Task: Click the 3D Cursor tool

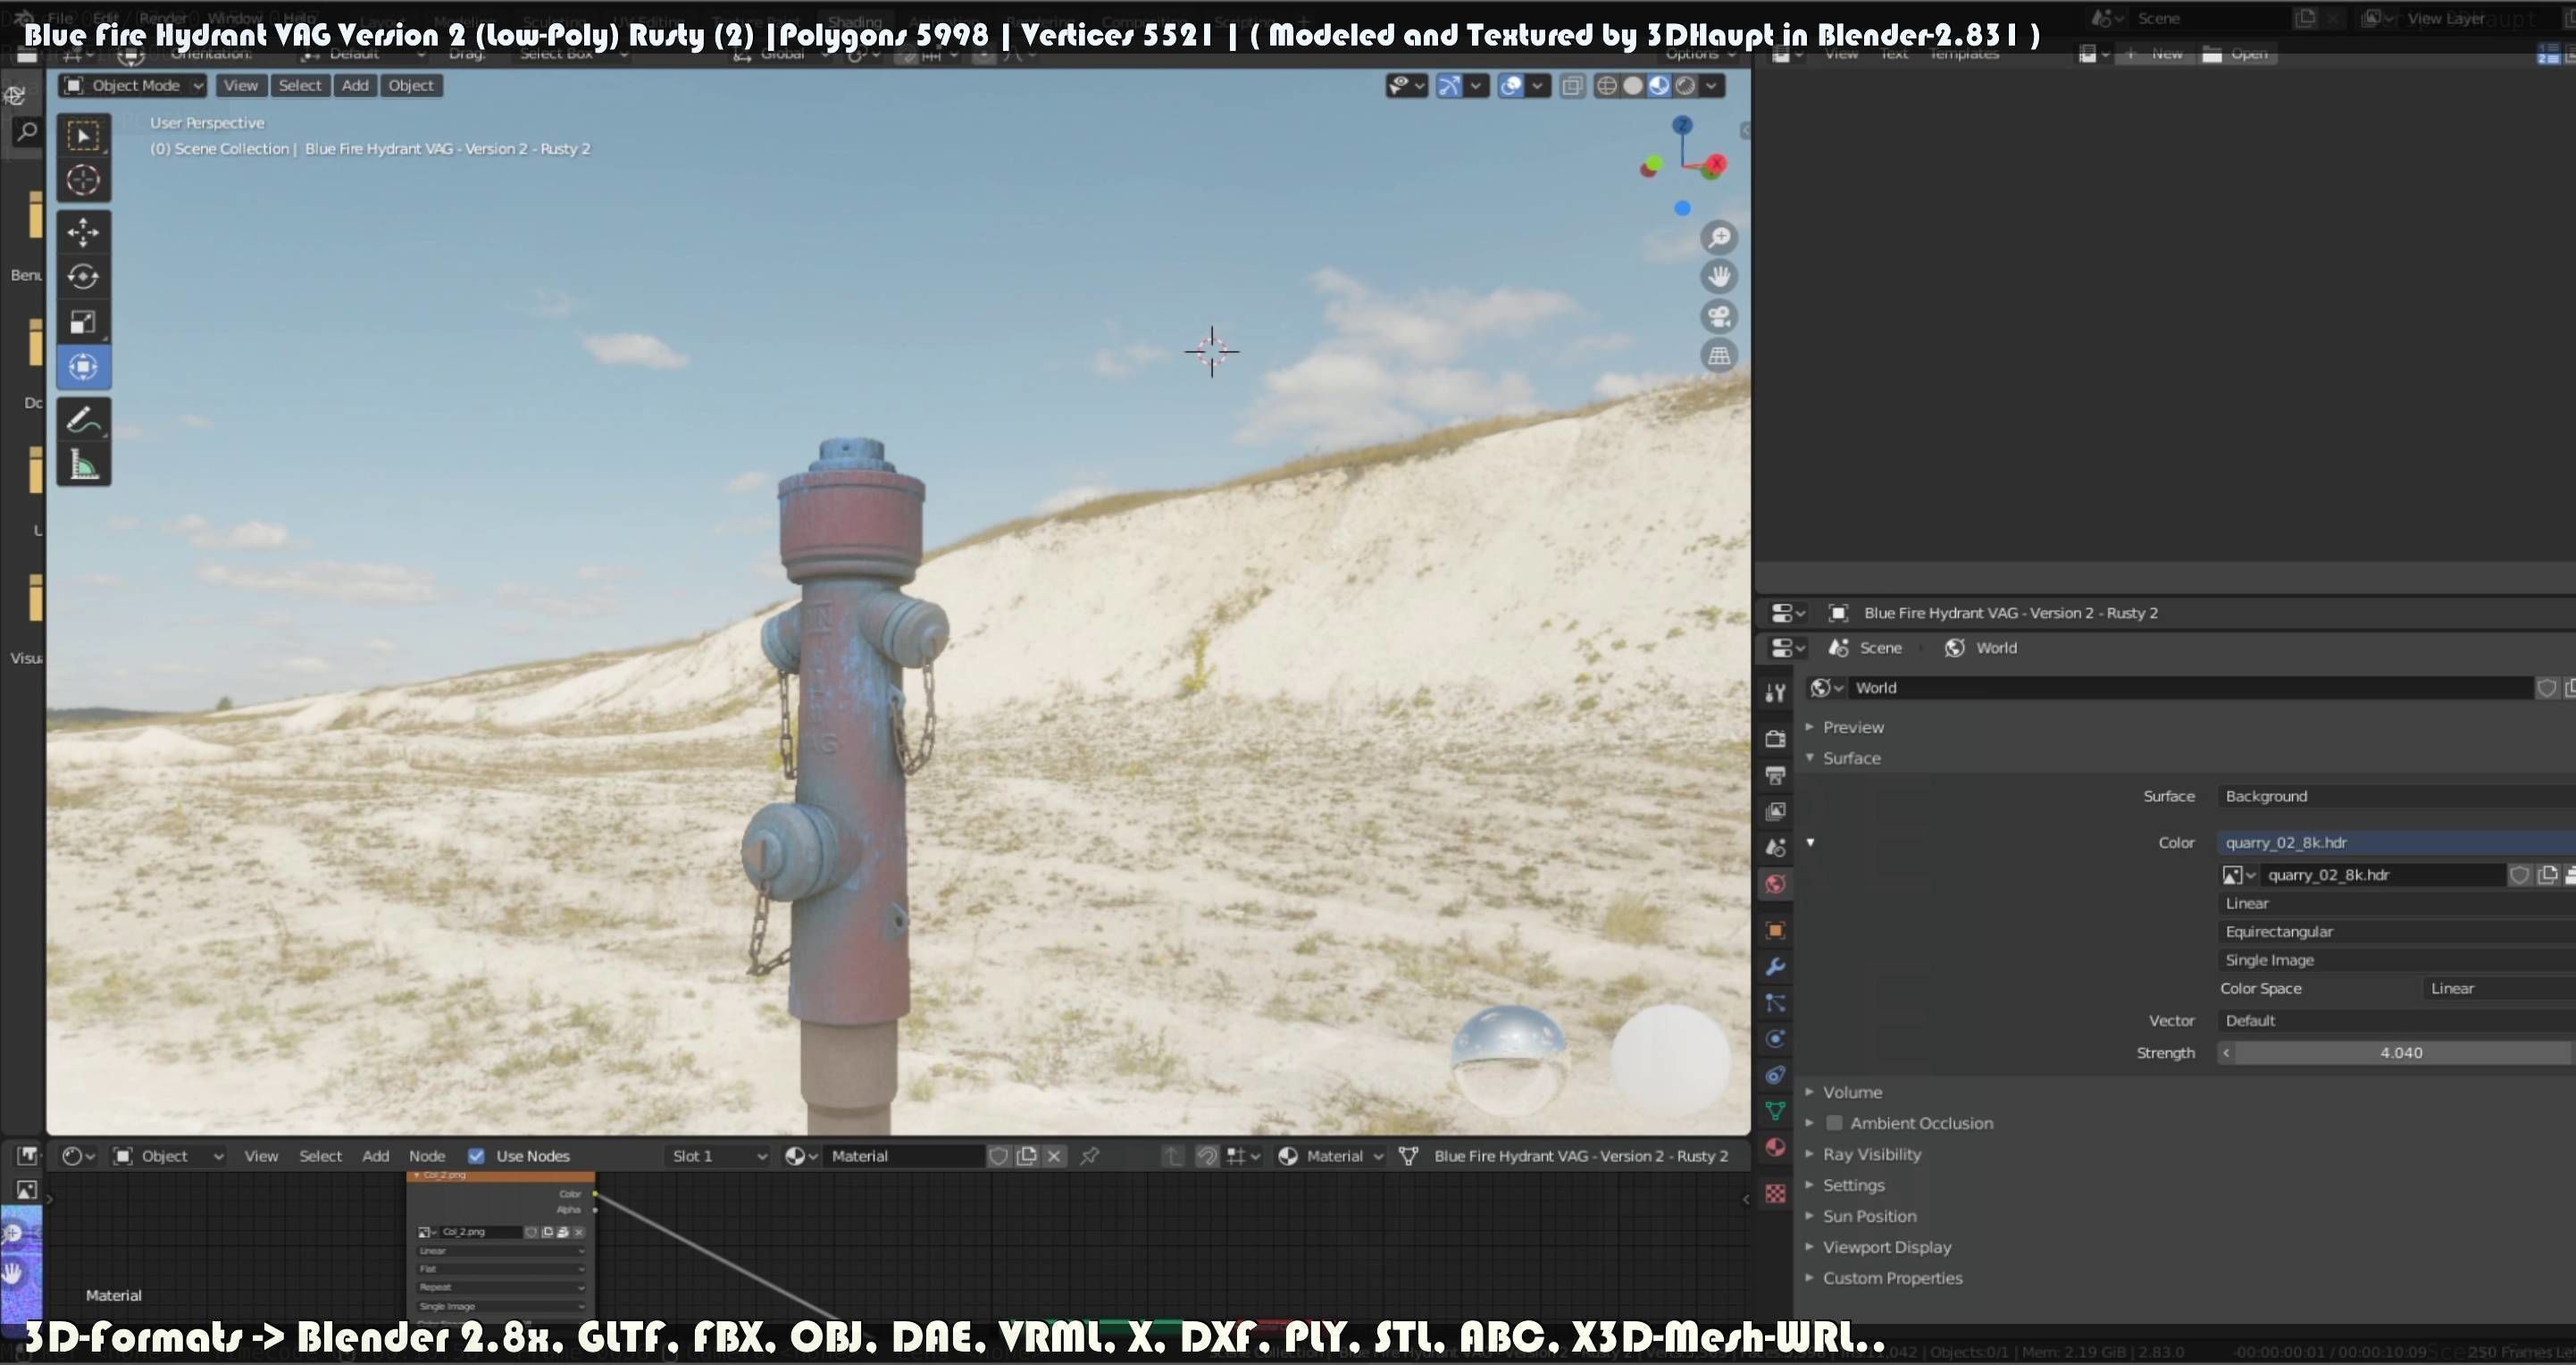Action: [x=83, y=180]
